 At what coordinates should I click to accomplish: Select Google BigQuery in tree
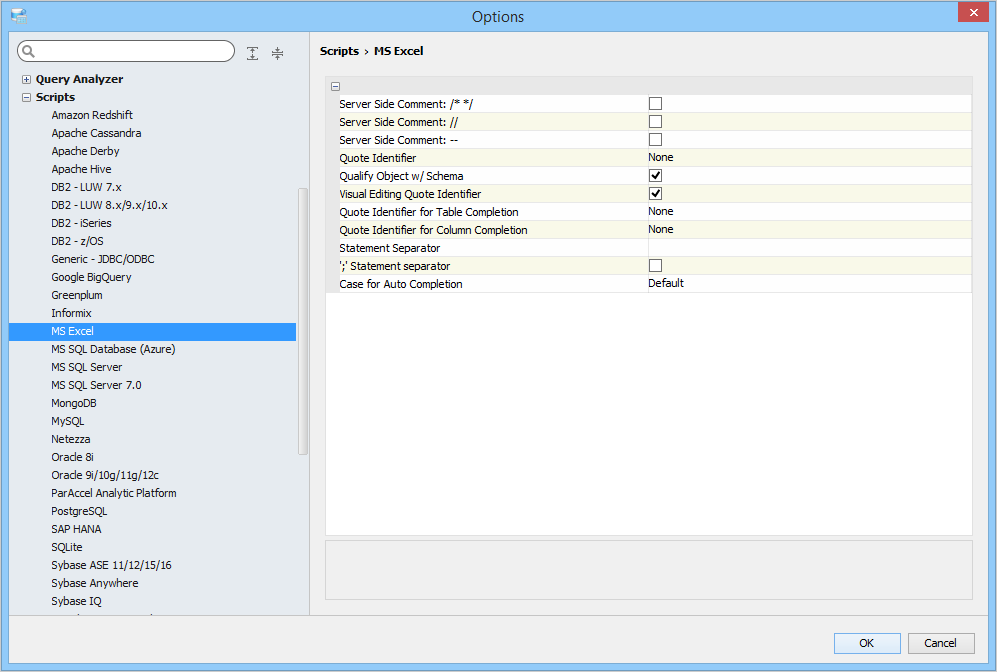click(x=92, y=277)
